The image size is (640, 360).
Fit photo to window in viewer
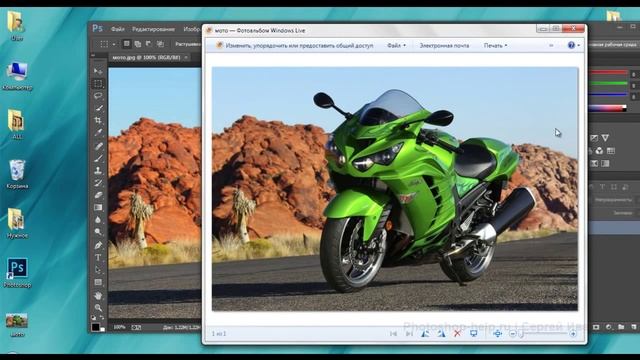(x=497, y=333)
